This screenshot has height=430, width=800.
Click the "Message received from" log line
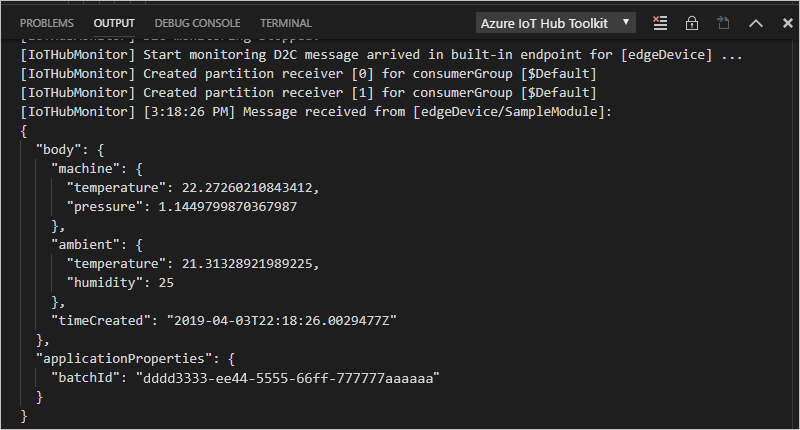316,111
